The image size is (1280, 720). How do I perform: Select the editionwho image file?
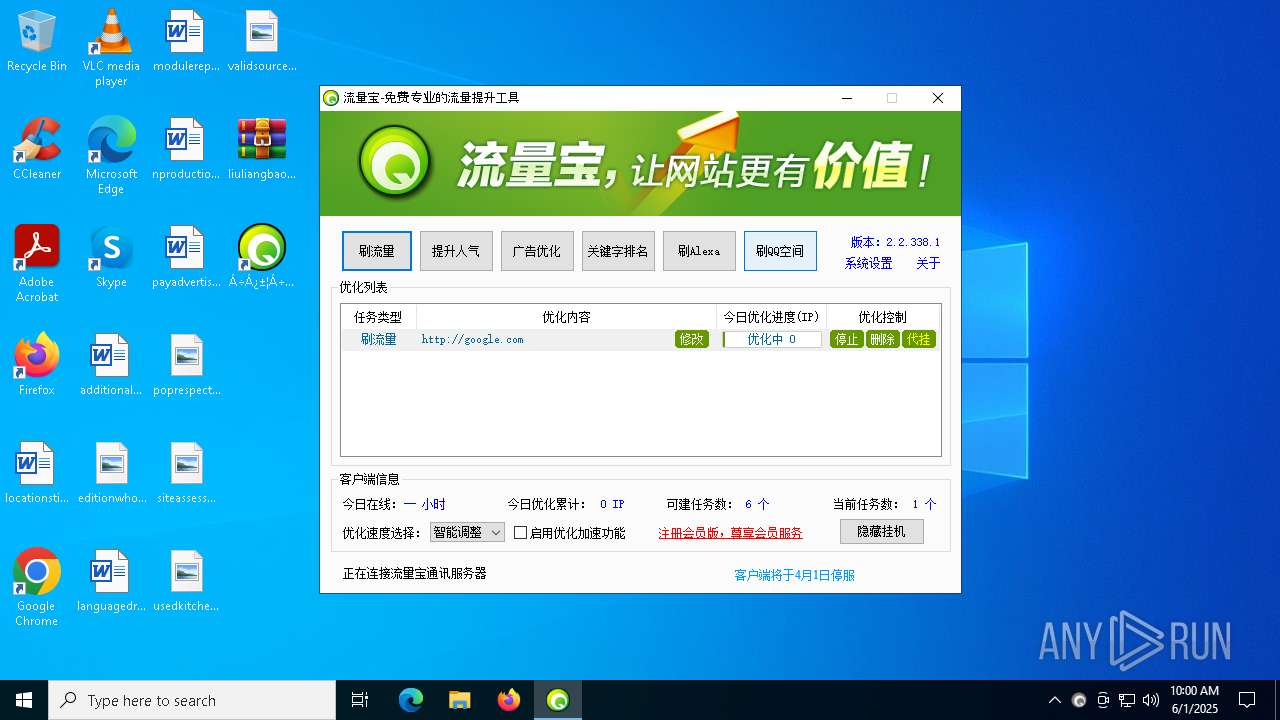111,473
